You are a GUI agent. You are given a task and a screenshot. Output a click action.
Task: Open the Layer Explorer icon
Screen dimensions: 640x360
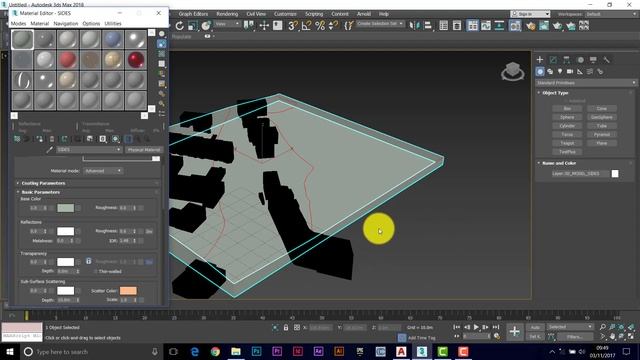pyautogui.click(x=457, y=26)
